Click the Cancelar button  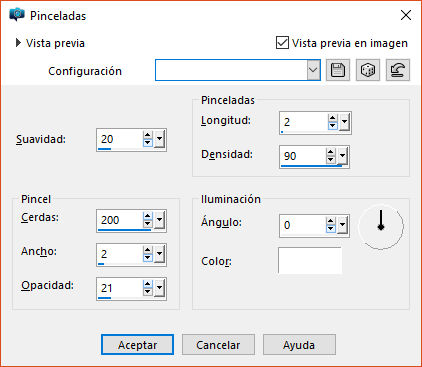pos(218,345)
